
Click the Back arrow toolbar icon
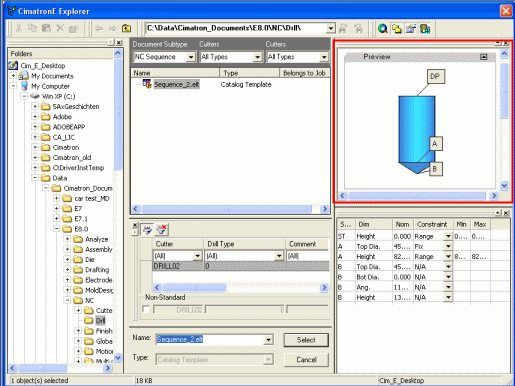99,29
